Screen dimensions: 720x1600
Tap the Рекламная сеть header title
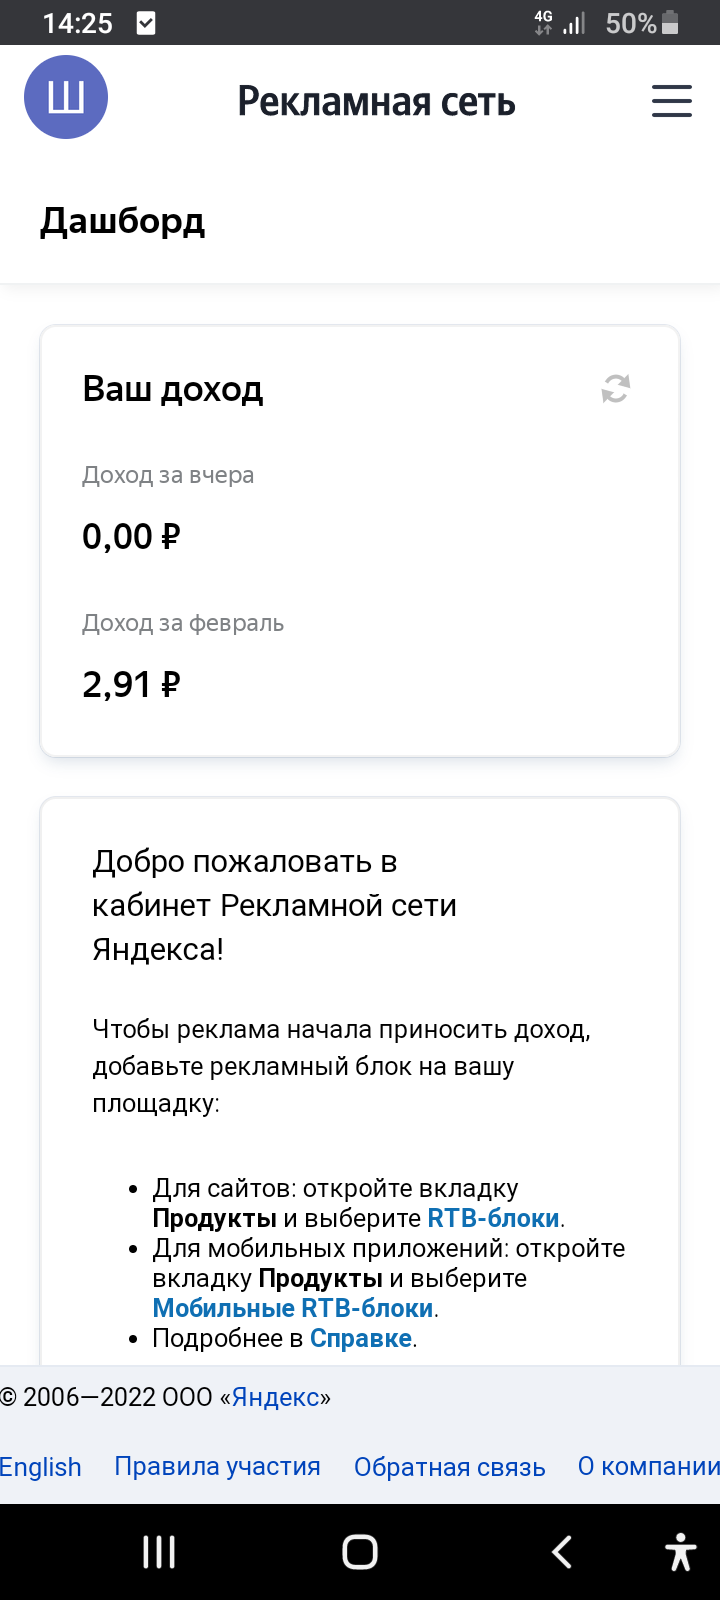(376, 102)
